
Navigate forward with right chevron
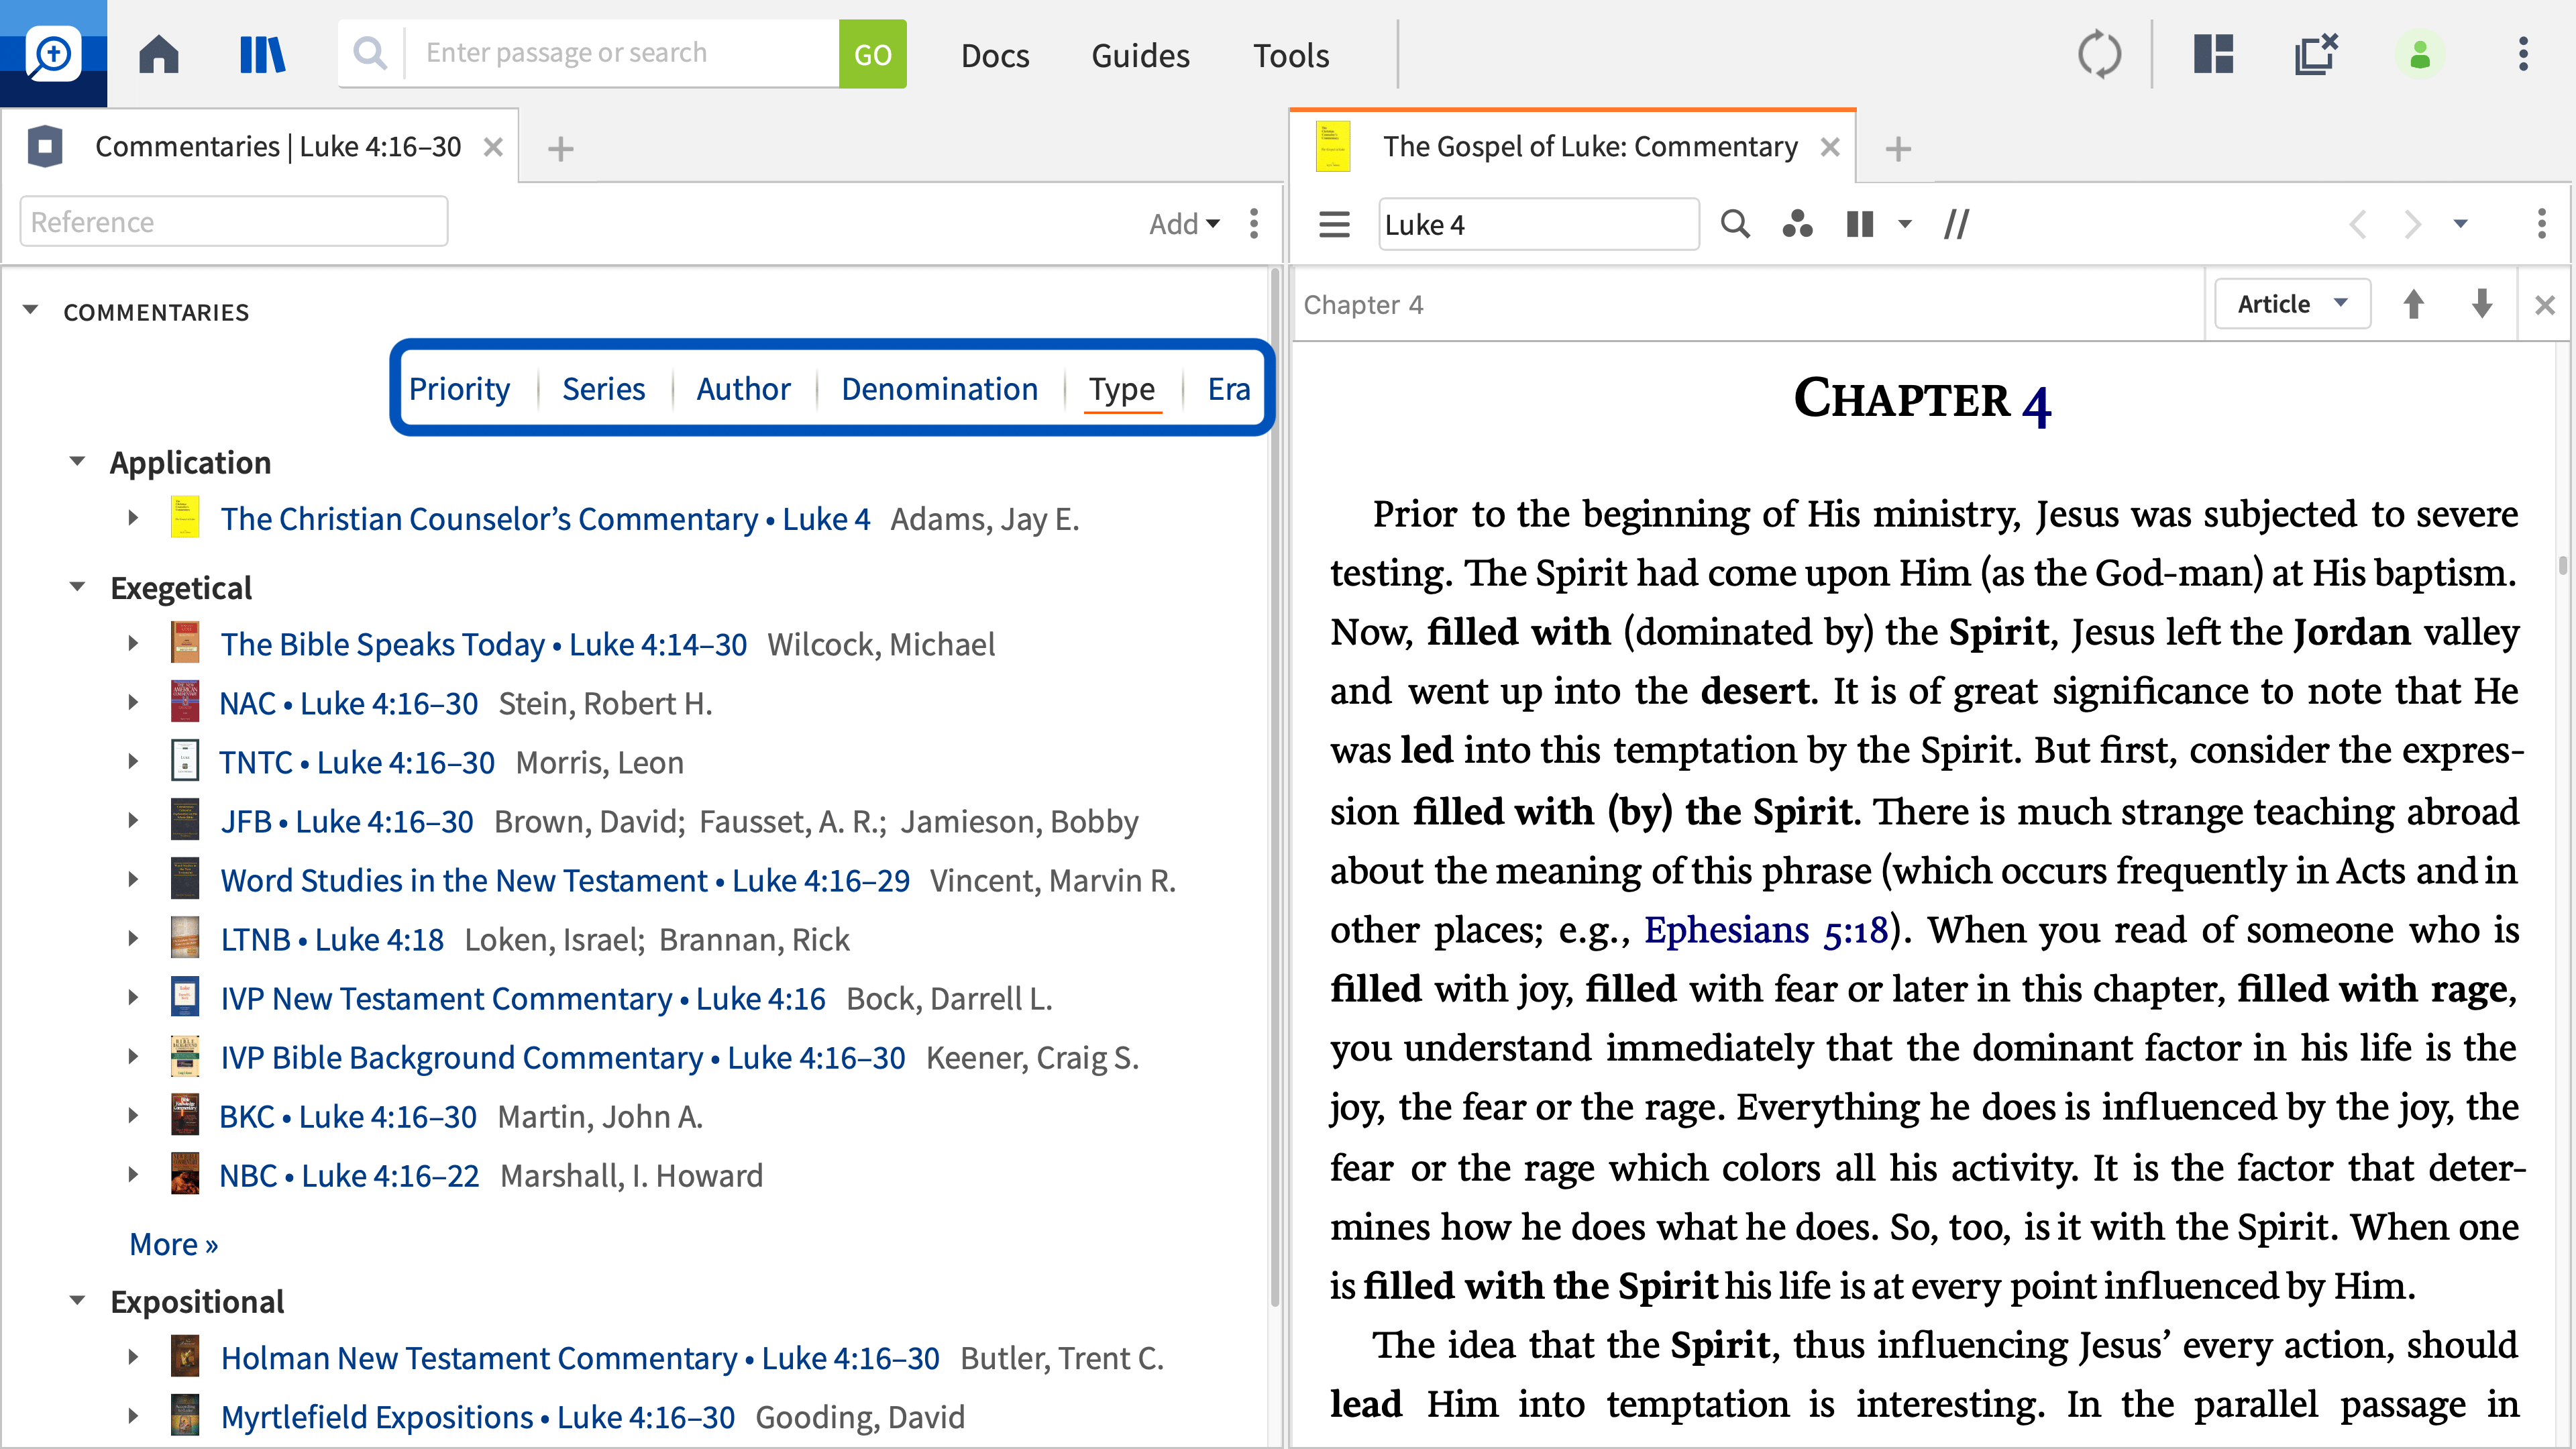click(x=2412, y=224)
